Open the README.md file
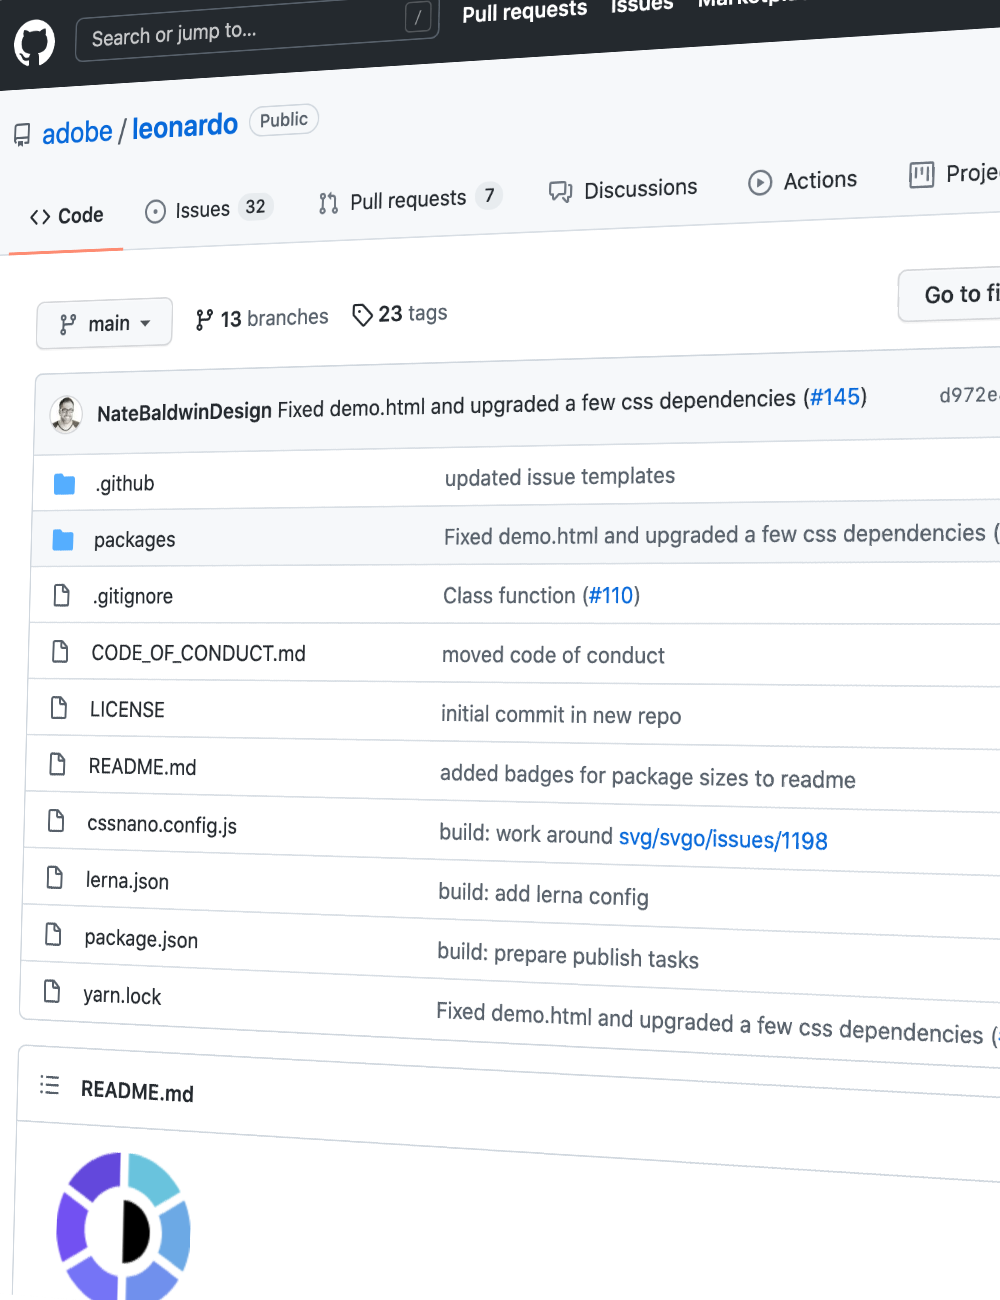Image resolution: width=1000 pixels, height=1300 pixels. (142, 767)
